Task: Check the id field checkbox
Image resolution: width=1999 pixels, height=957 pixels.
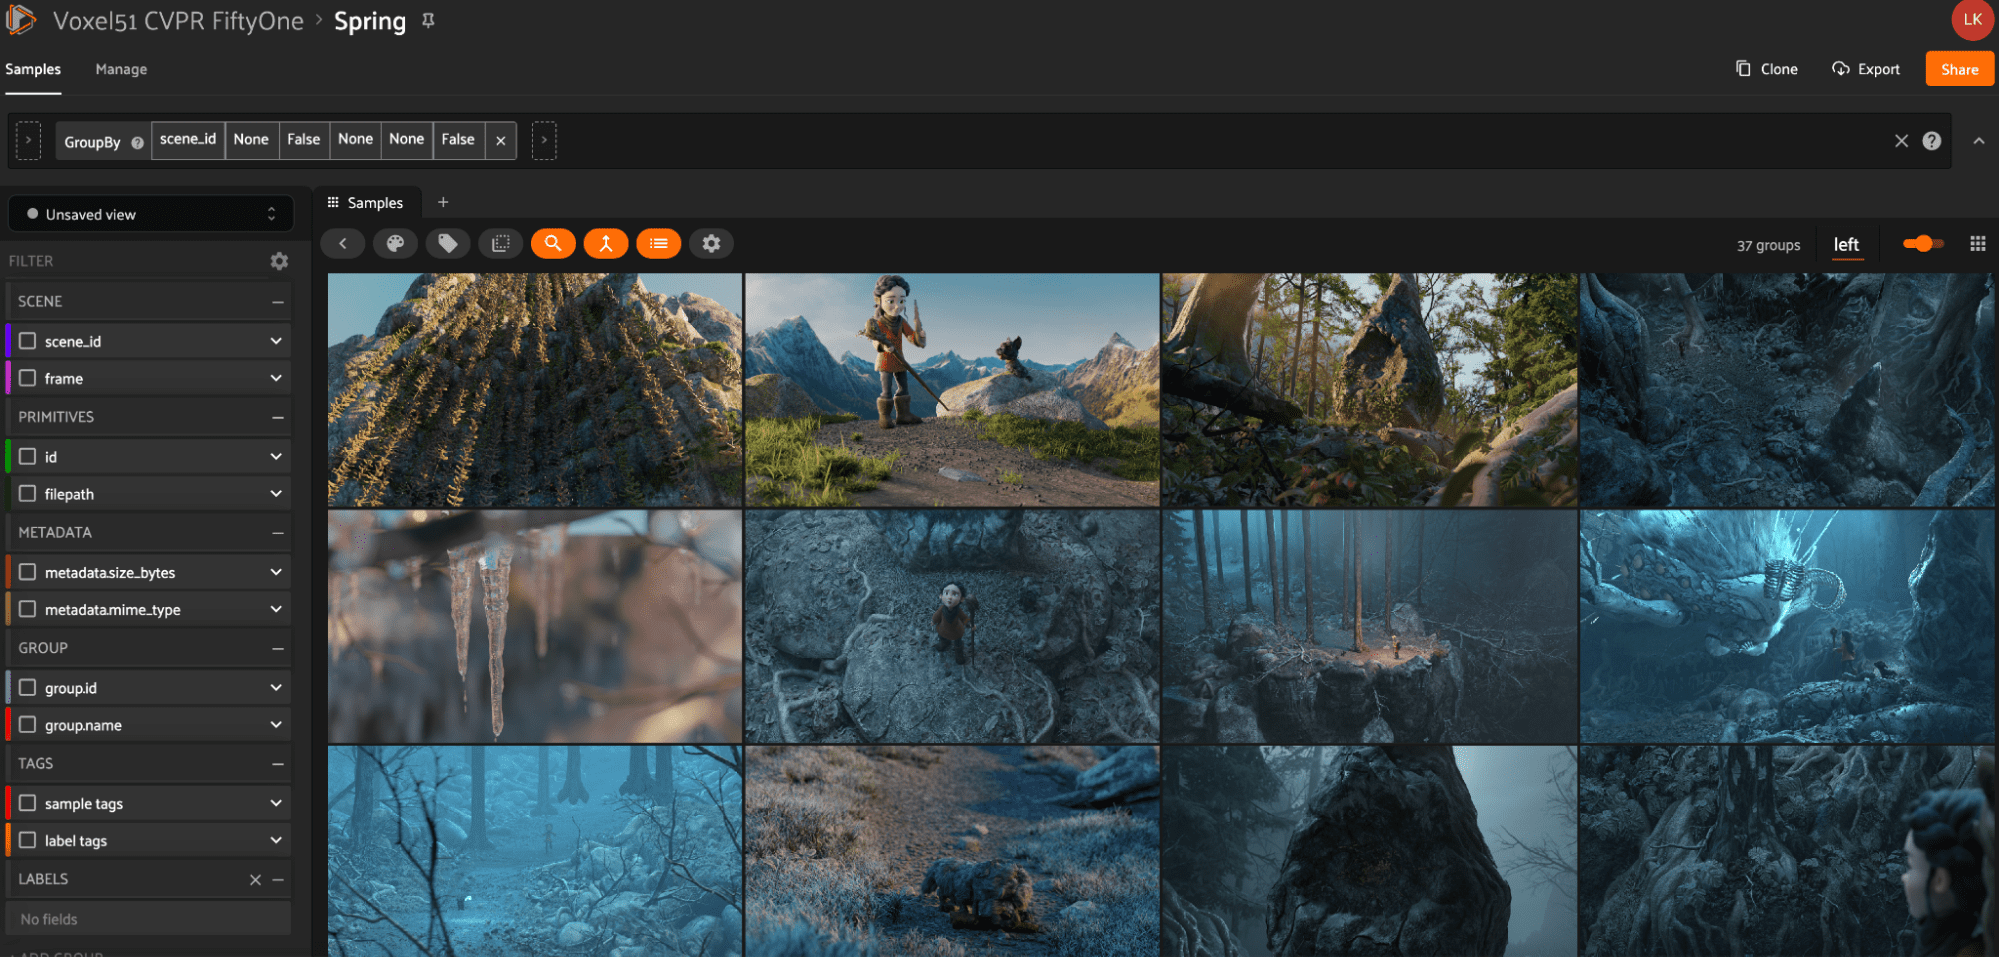Action: point(28,456)
